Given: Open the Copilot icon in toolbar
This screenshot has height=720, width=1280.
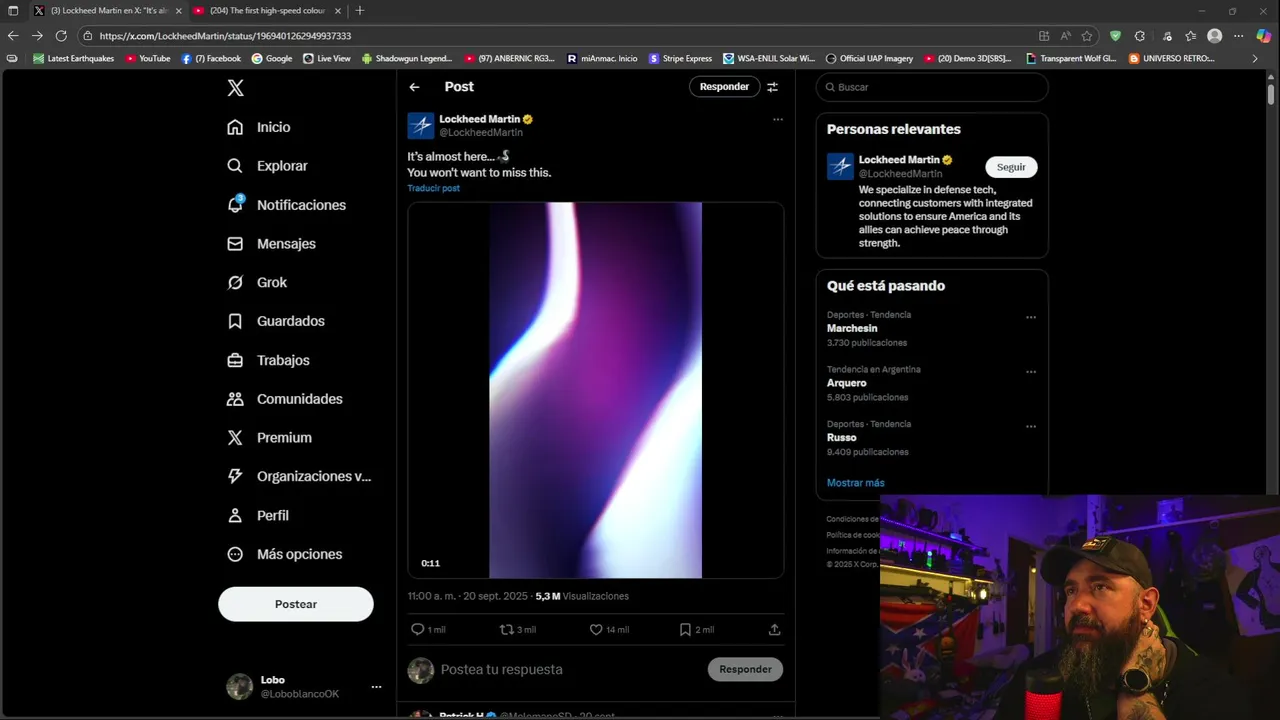Looking at the screenshot, I should click(1264, 35).
